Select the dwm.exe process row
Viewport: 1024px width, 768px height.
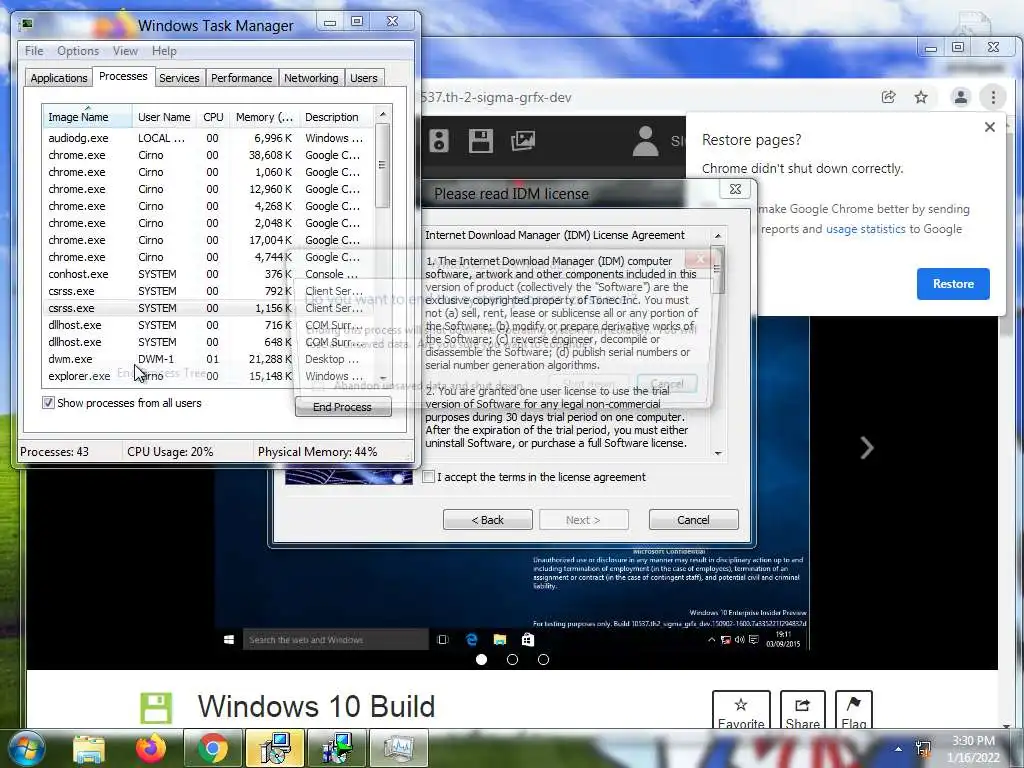tap(208, 359)
